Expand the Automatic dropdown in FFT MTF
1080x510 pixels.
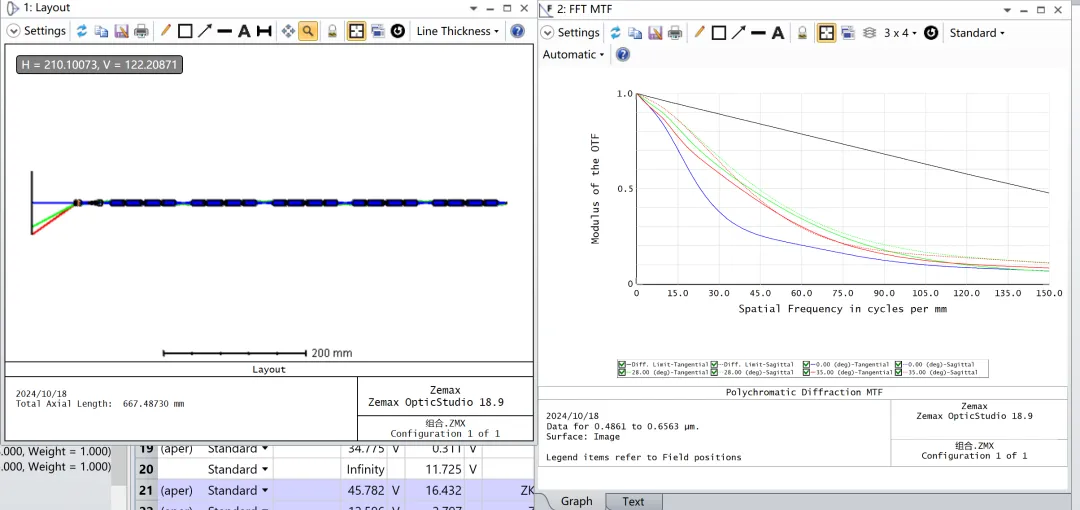(x=573, y=55)
